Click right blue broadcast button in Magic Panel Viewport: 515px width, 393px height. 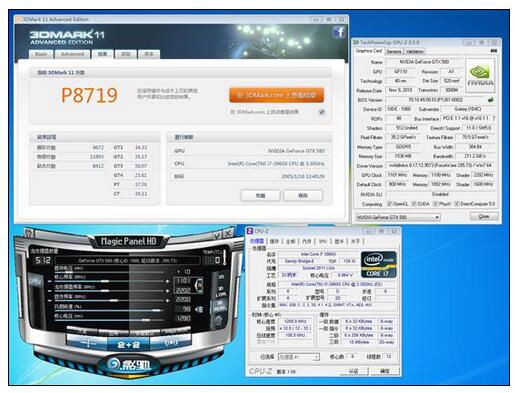pos(171,343)
